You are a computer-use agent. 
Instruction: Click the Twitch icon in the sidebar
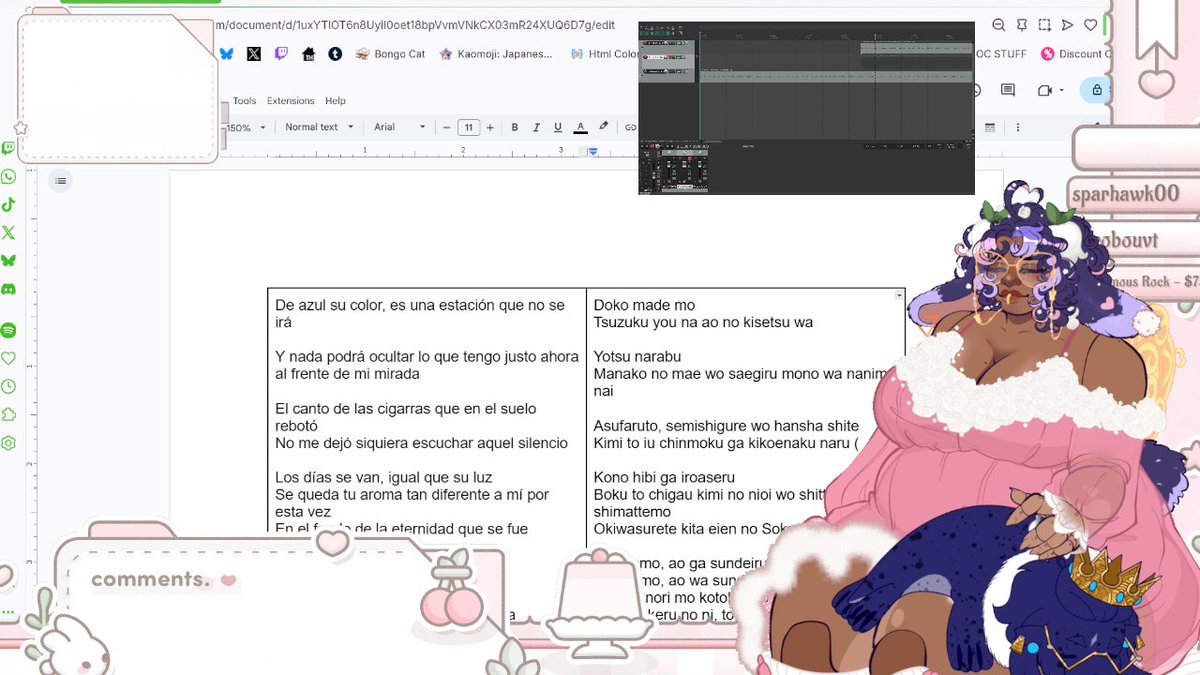tap(8, 148)
